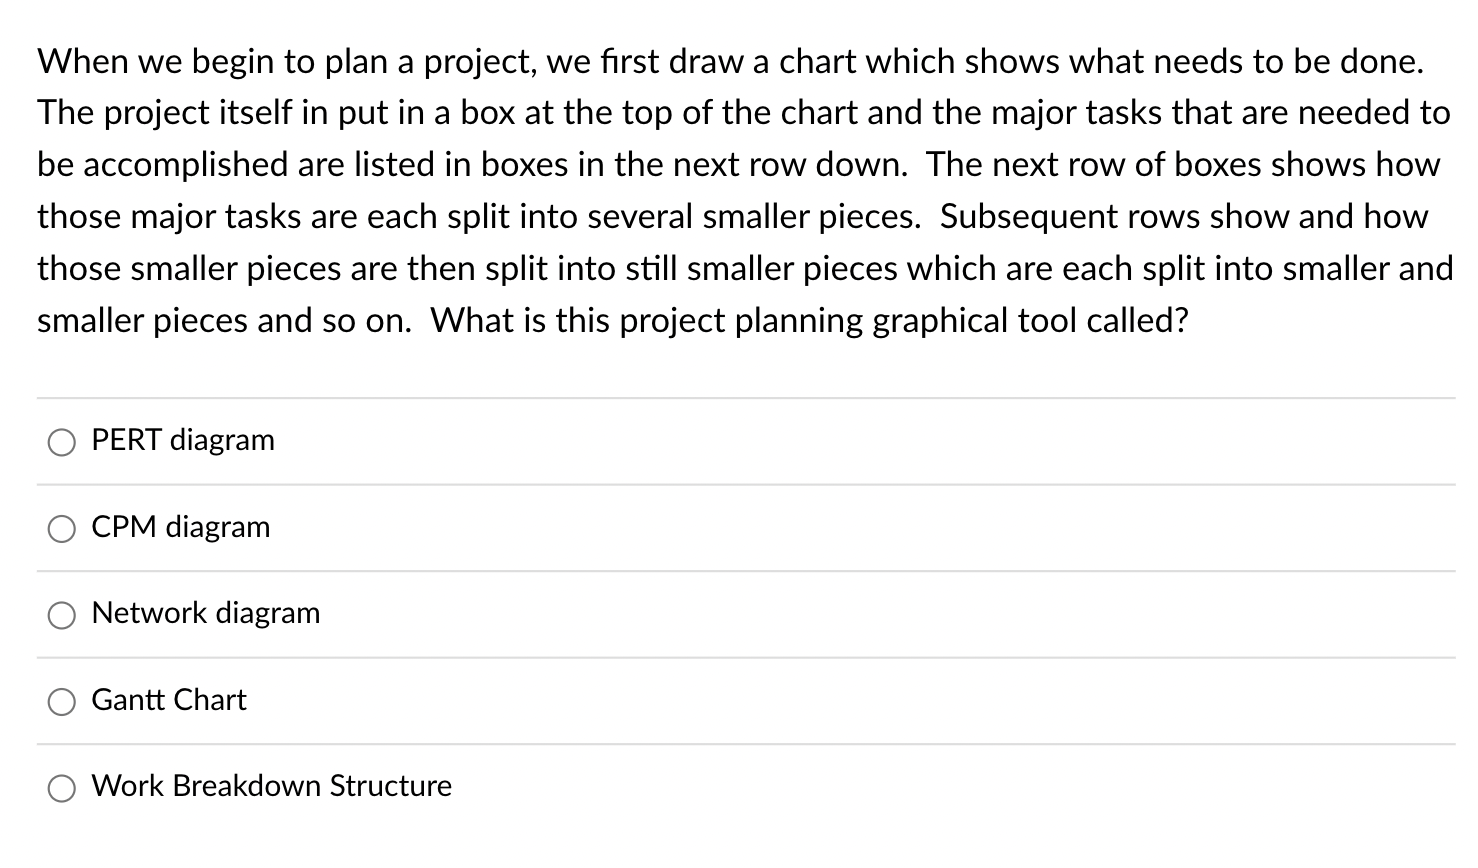
Task: Select the PERT diagram radio button
Action: coord(62,441)
